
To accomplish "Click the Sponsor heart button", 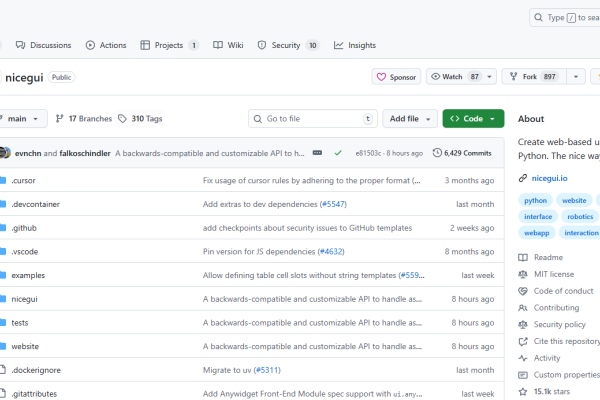I will tap(396, 77).
